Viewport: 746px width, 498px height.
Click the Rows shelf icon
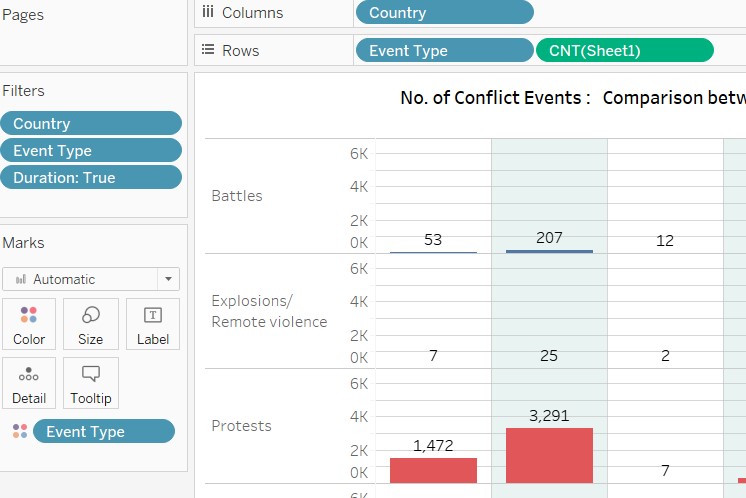pos(208,50)
